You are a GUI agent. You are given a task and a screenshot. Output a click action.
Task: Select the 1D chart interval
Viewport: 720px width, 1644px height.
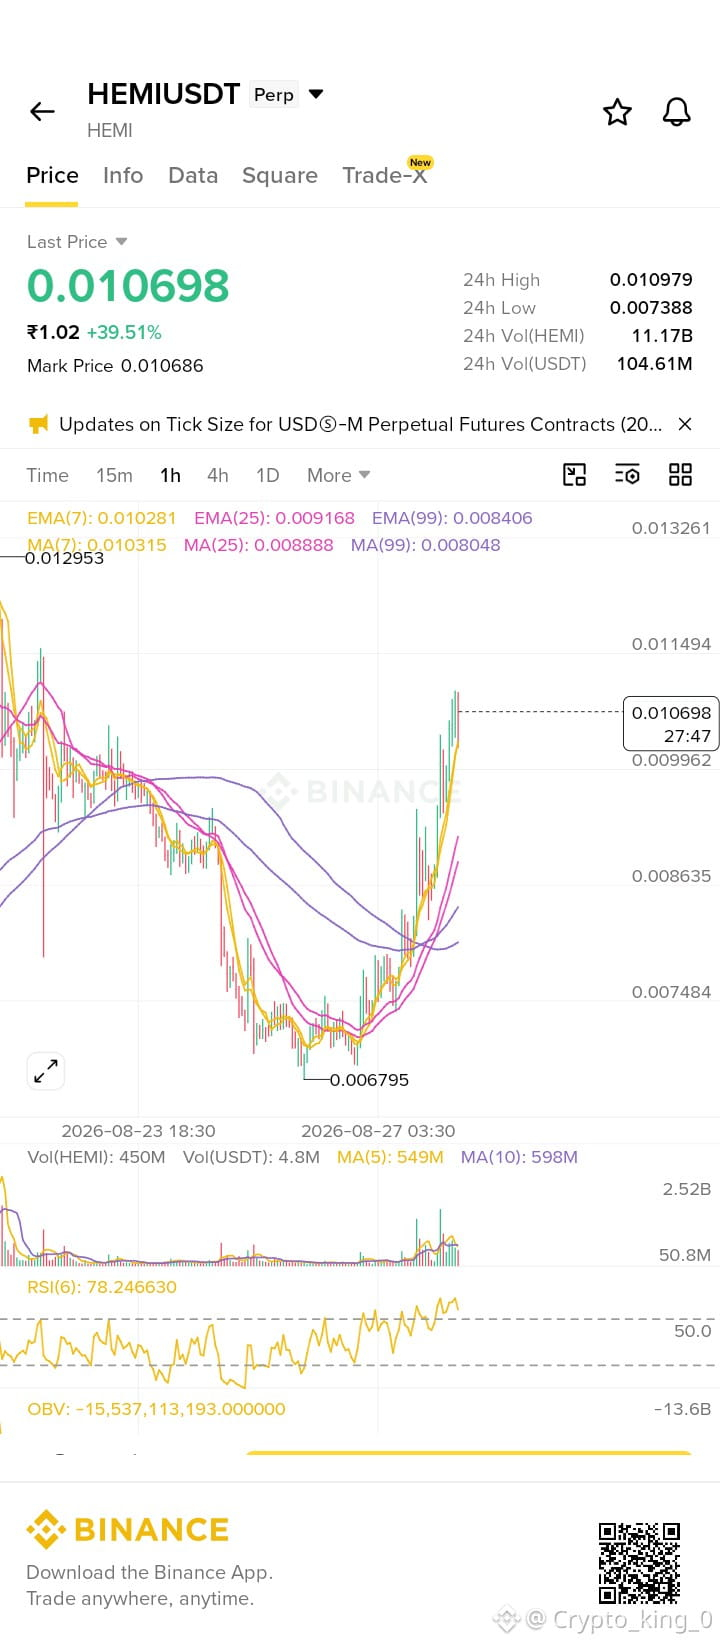(x=267, y=475)
